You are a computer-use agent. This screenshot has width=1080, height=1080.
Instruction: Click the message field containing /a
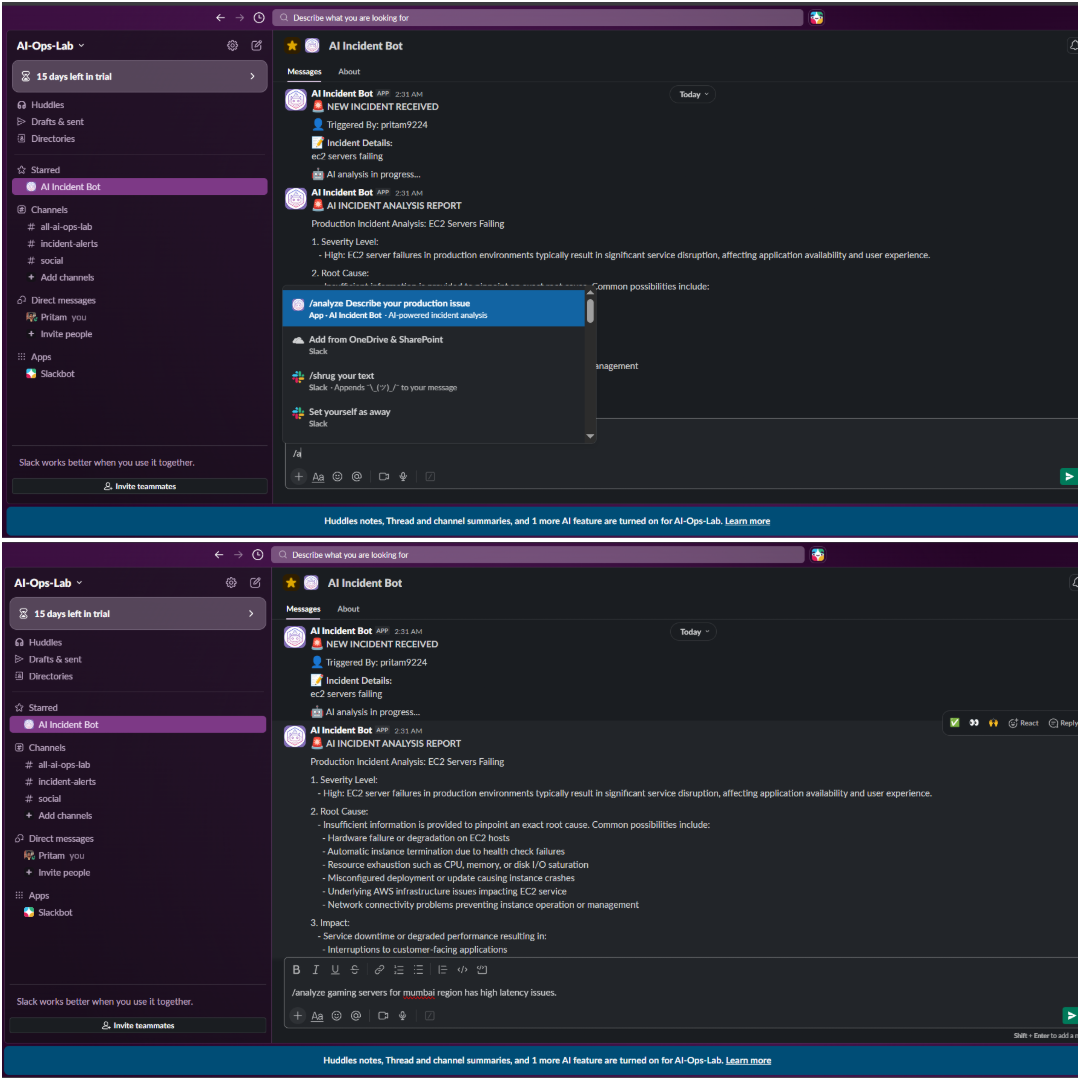(674, 453)
